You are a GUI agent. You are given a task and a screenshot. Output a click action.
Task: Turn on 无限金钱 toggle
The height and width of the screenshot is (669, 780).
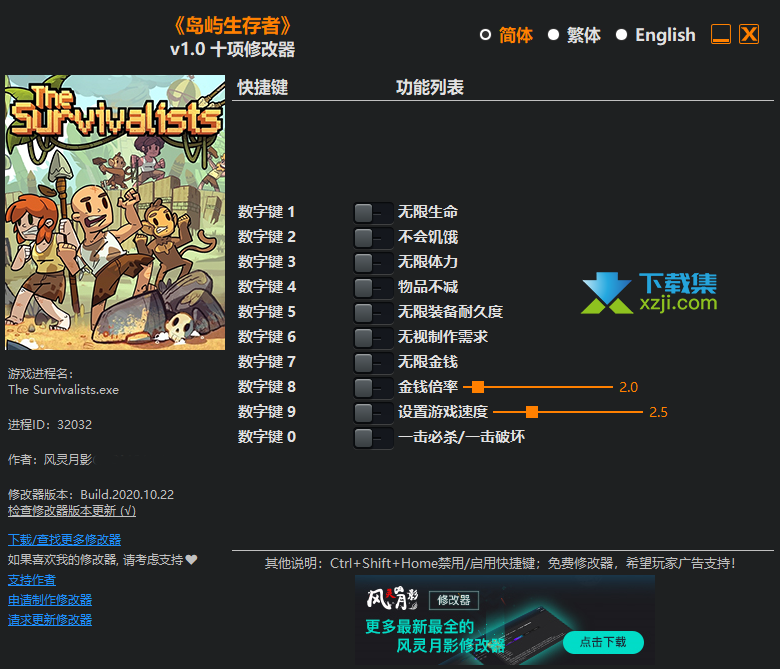373,363
